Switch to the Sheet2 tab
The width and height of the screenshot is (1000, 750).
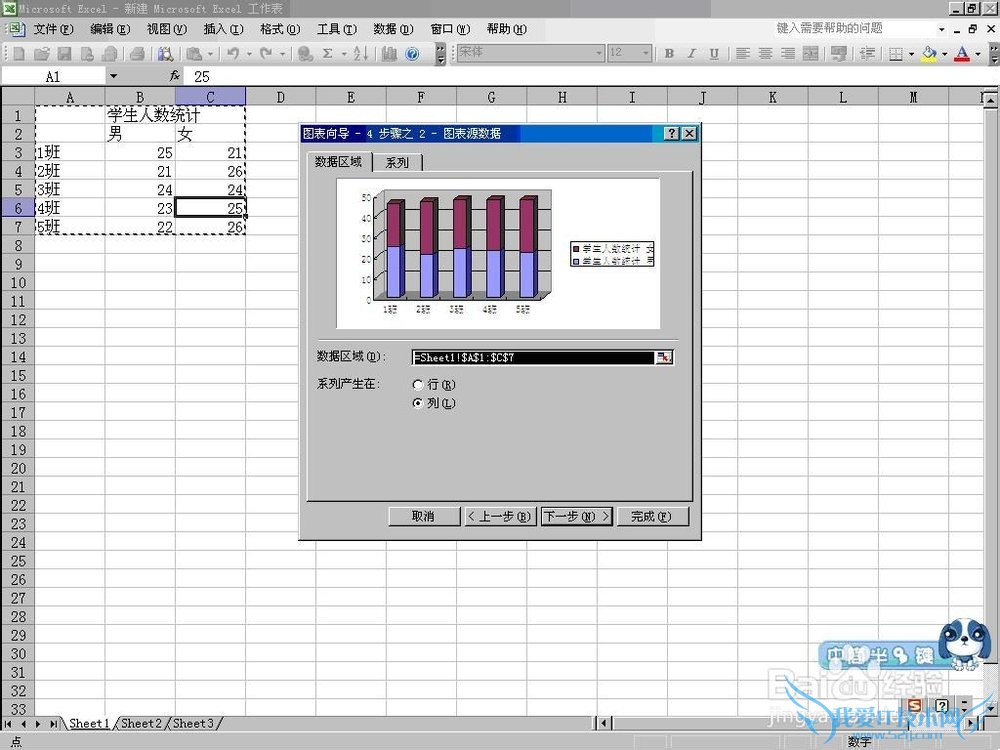tap(142, 723)
